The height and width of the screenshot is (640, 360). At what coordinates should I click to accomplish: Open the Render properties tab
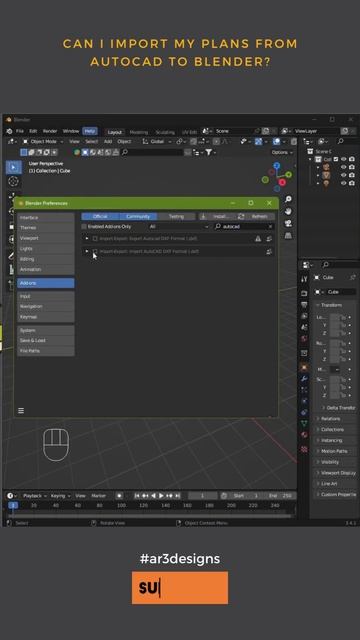pos(304,293)
